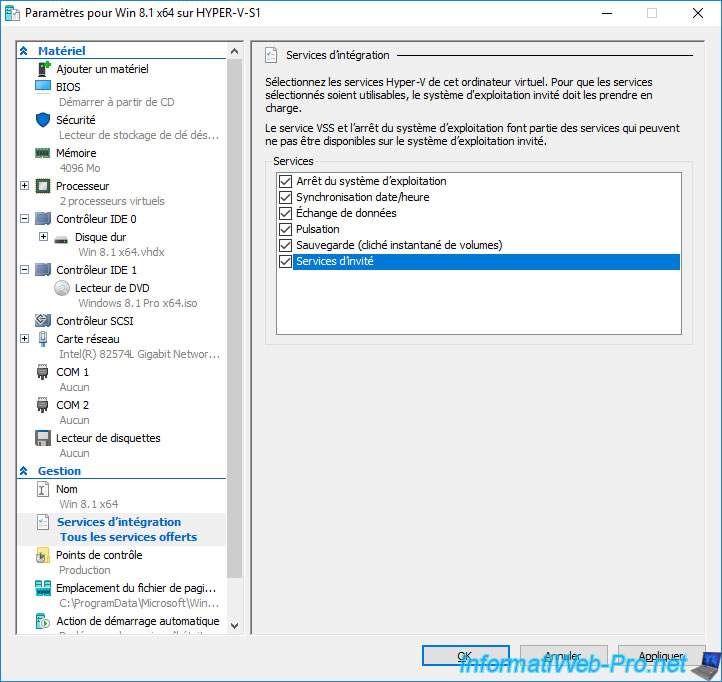Click the Lecteur de DVD disc icon
This screenshot has width=722, height=682.
62,288
